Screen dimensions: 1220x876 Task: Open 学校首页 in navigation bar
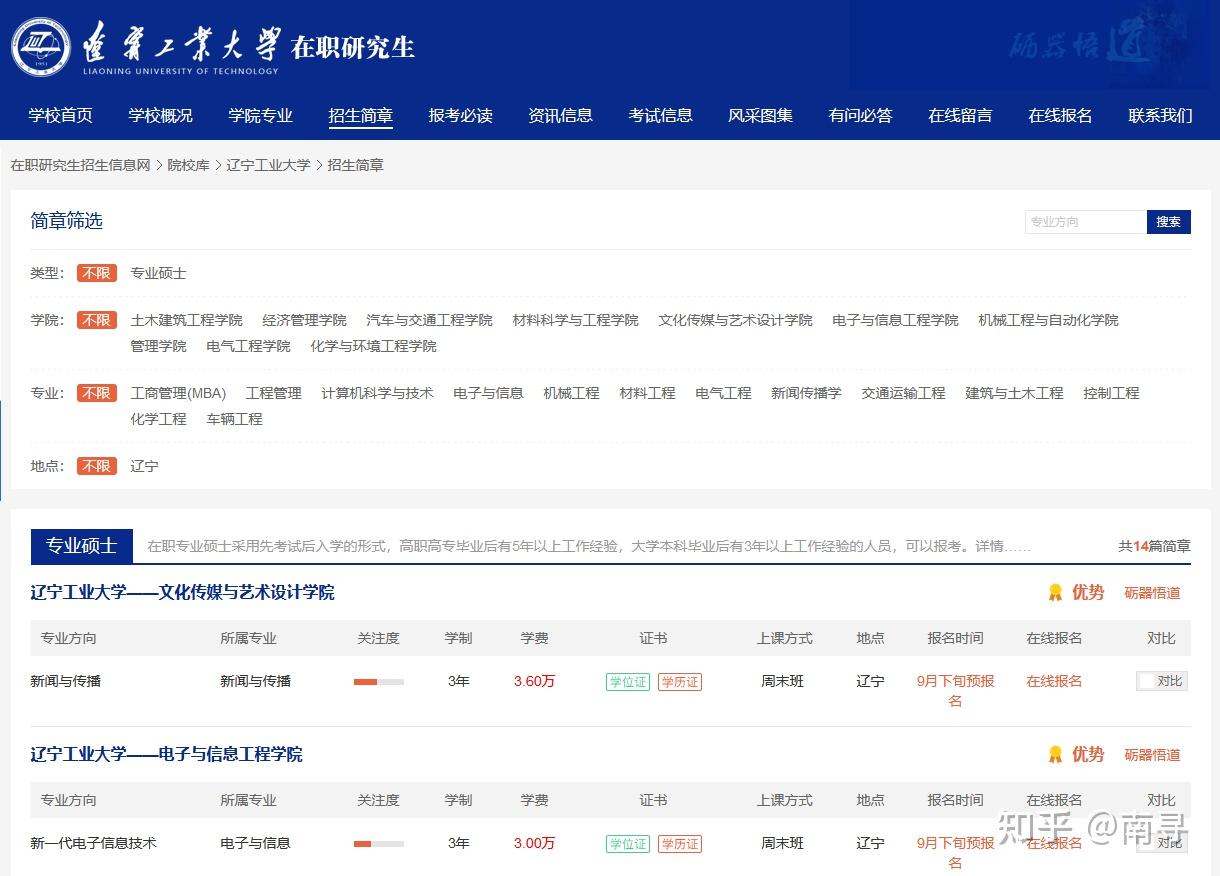point(61,115)
